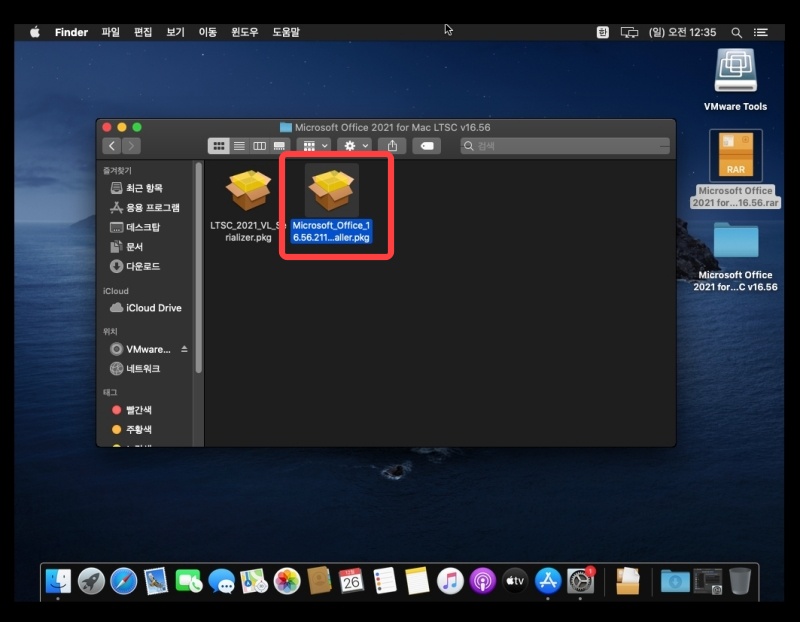Go back with the Finder back arrow

tap(112, 146)
